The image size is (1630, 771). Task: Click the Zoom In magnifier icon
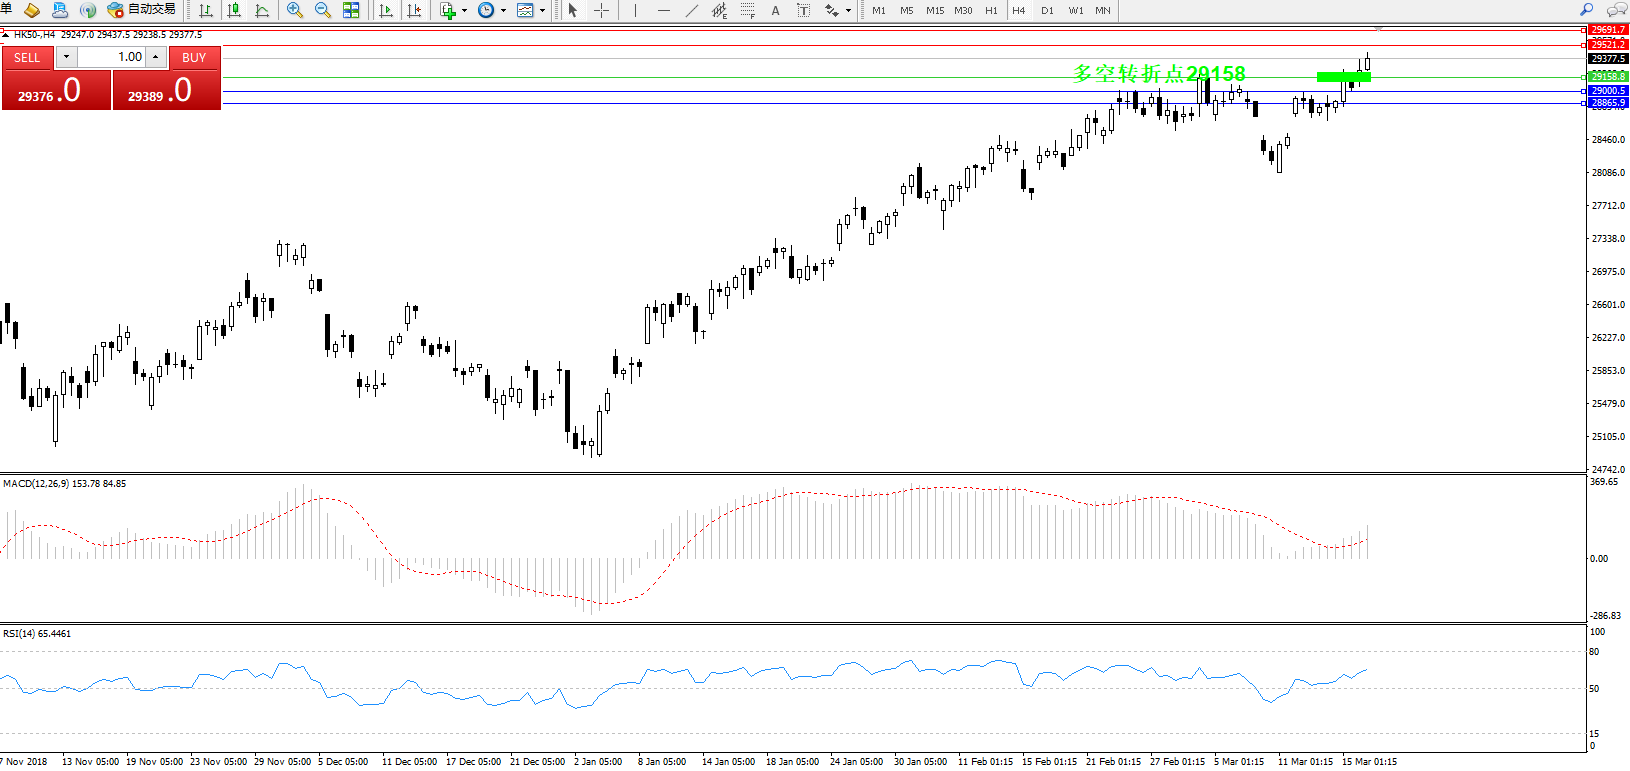point(294,10)
